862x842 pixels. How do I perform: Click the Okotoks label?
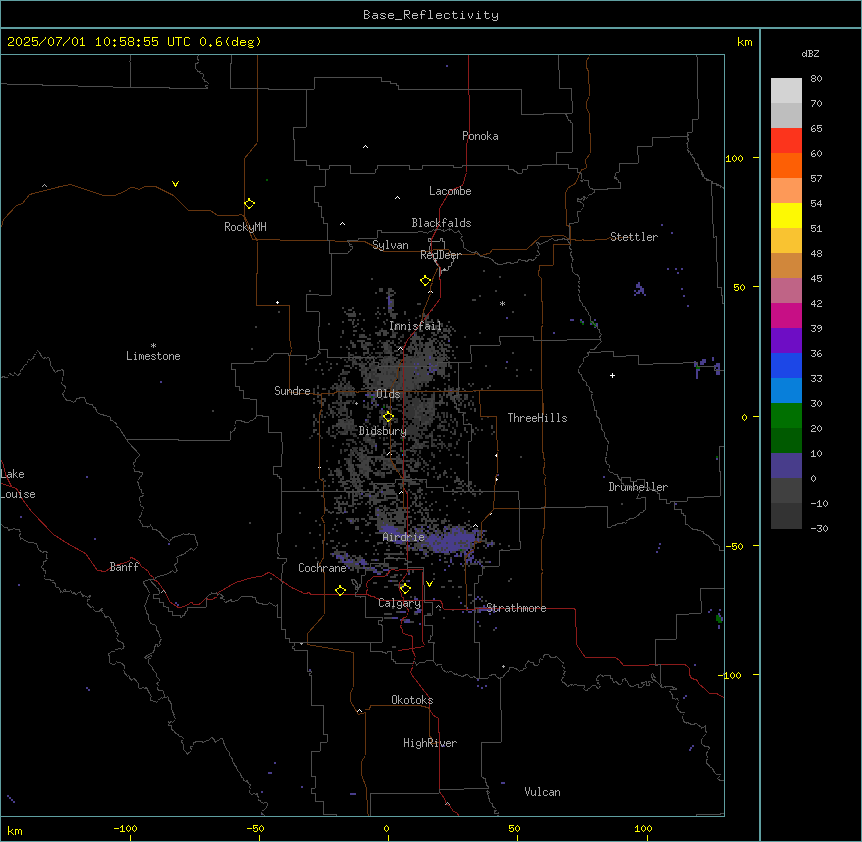click(412, 700)
